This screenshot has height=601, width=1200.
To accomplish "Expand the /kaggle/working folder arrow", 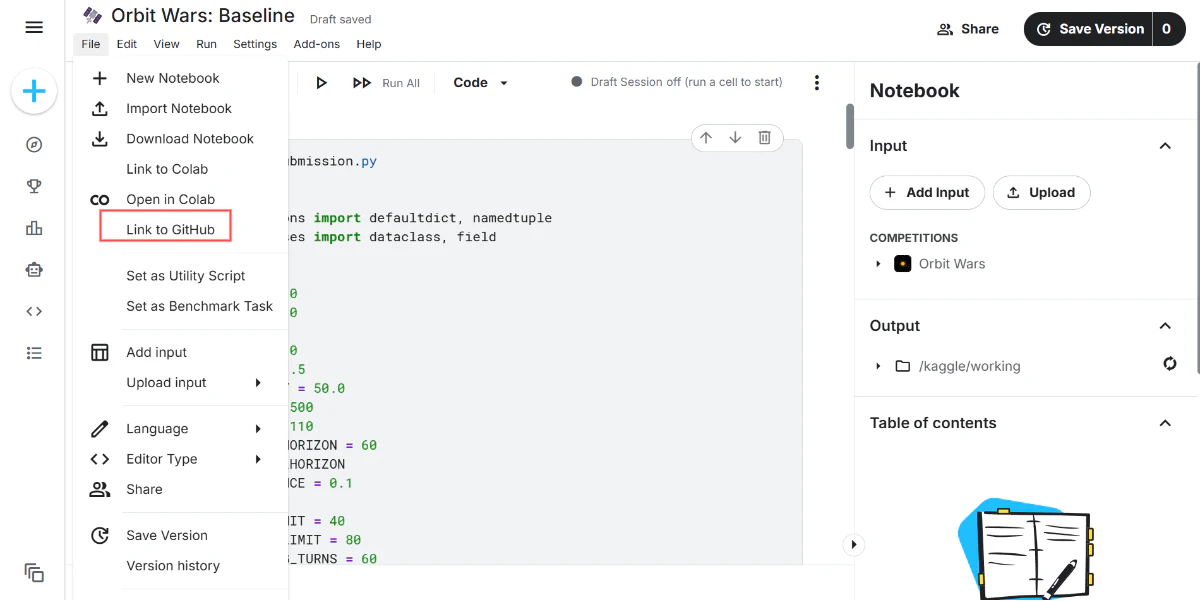I will [x=878, y=366].
